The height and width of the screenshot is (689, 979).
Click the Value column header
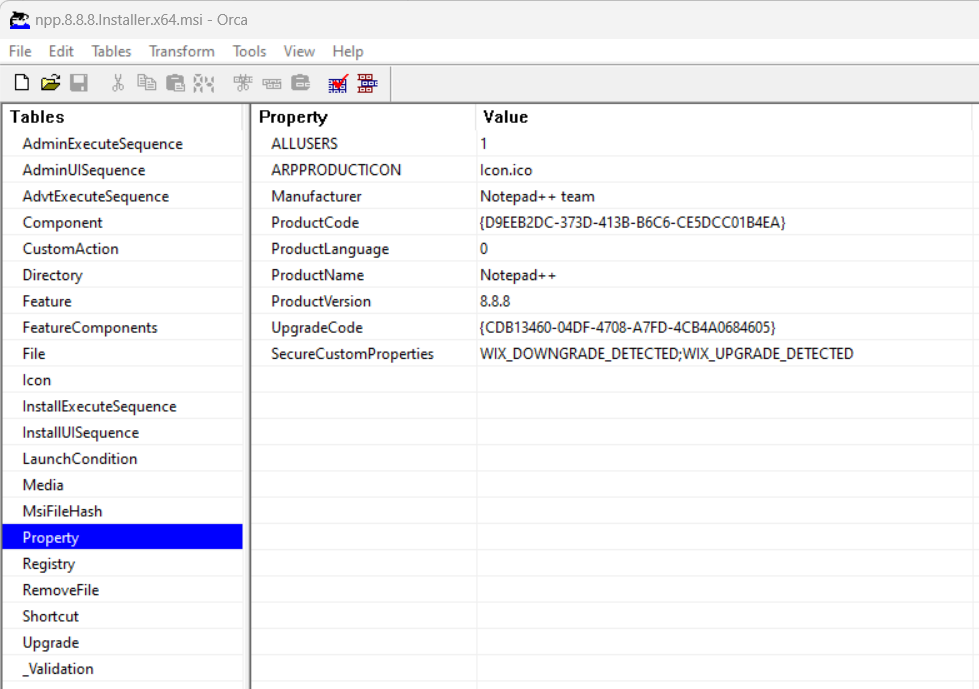click(x=505, y=117)
